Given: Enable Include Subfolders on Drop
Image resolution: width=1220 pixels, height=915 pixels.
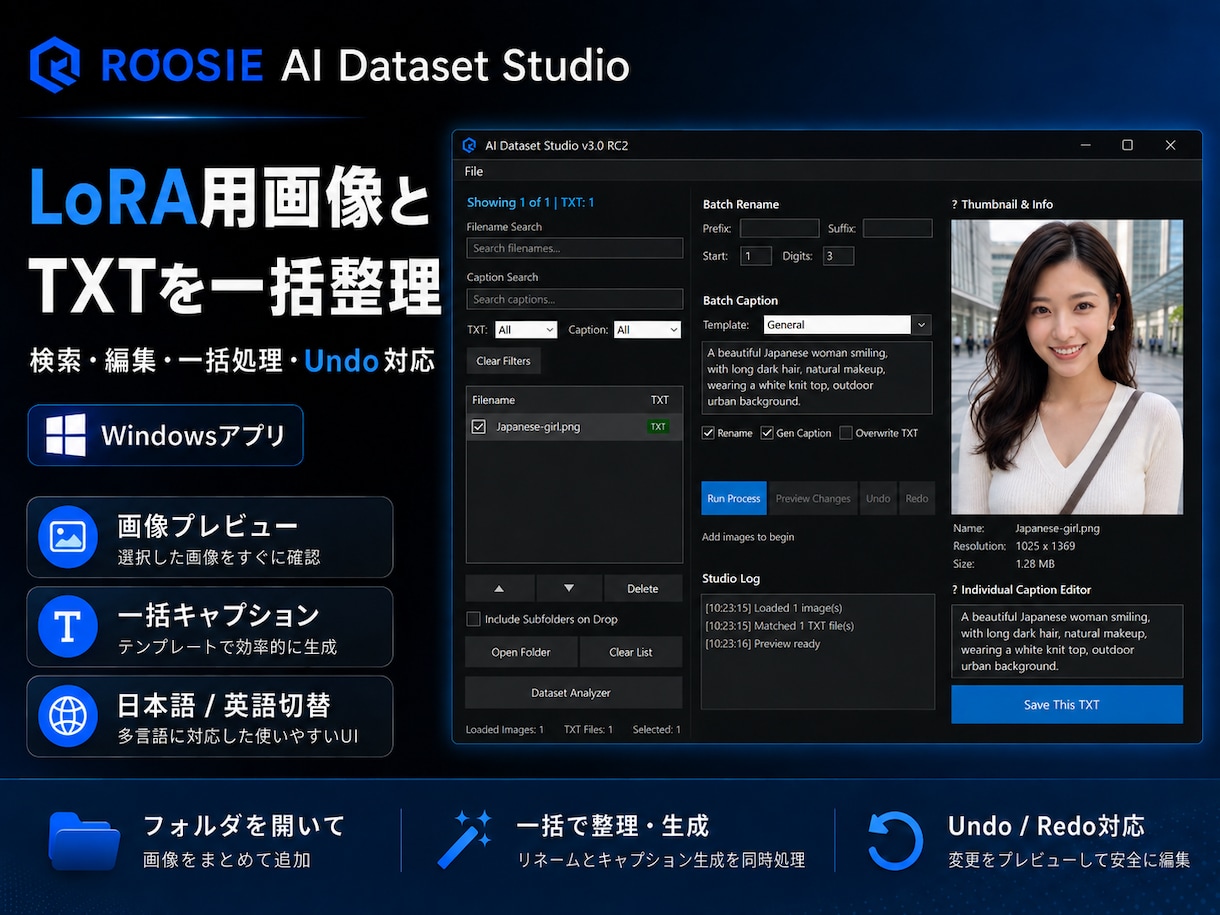Looking at the screenshot, I should [474, 619].
